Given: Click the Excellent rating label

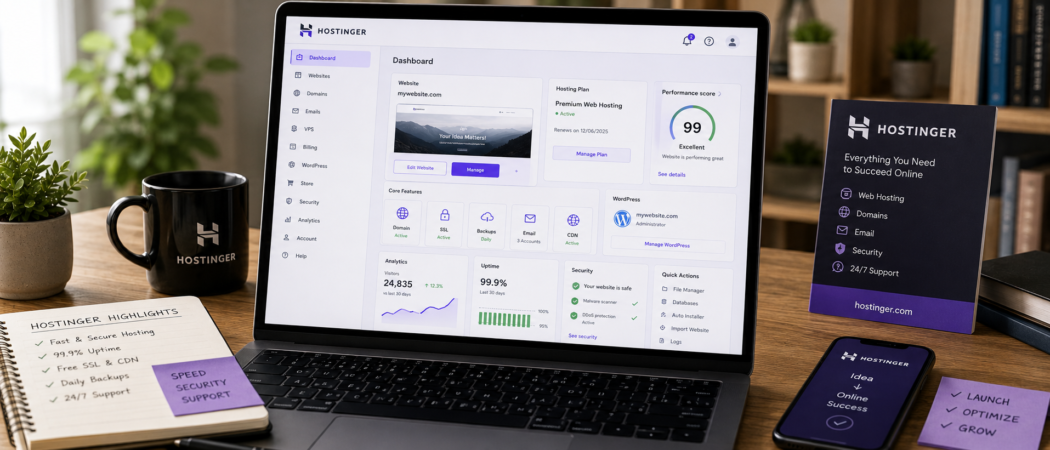Looking at the screenshot, I should tap(692, 146).
